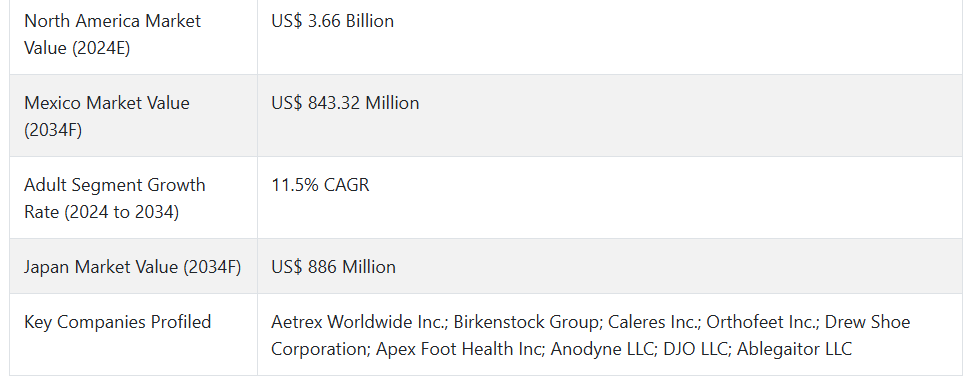Click the Japan Market Value (2034F) label

click(133, 267)
